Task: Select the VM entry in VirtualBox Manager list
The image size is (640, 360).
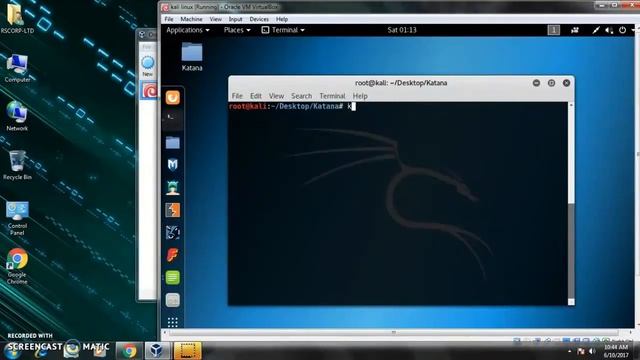Action: pos(149,90)
